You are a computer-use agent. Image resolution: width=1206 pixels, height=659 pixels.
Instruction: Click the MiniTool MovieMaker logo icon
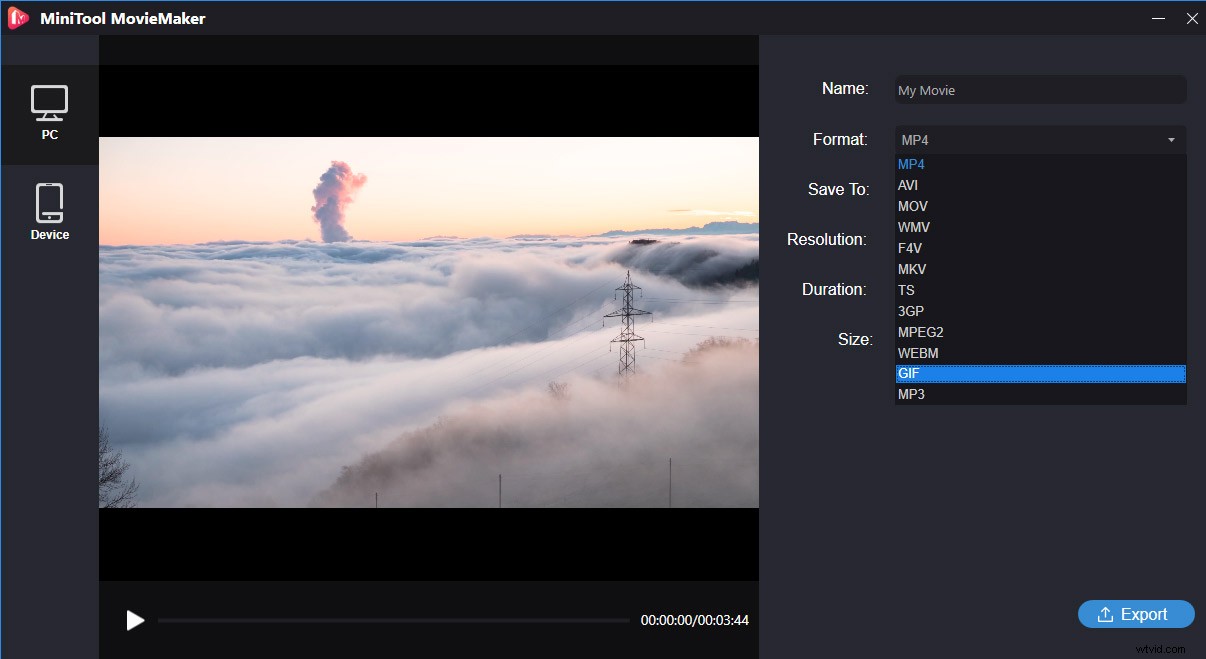[x=17, y=17]
